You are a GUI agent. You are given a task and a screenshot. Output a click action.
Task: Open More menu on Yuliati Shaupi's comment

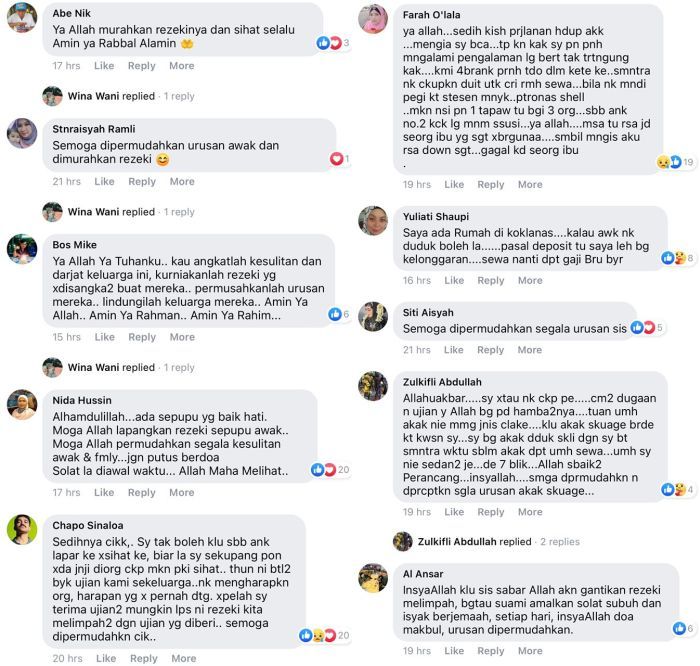pyautogui.click(x=530, y=281)
